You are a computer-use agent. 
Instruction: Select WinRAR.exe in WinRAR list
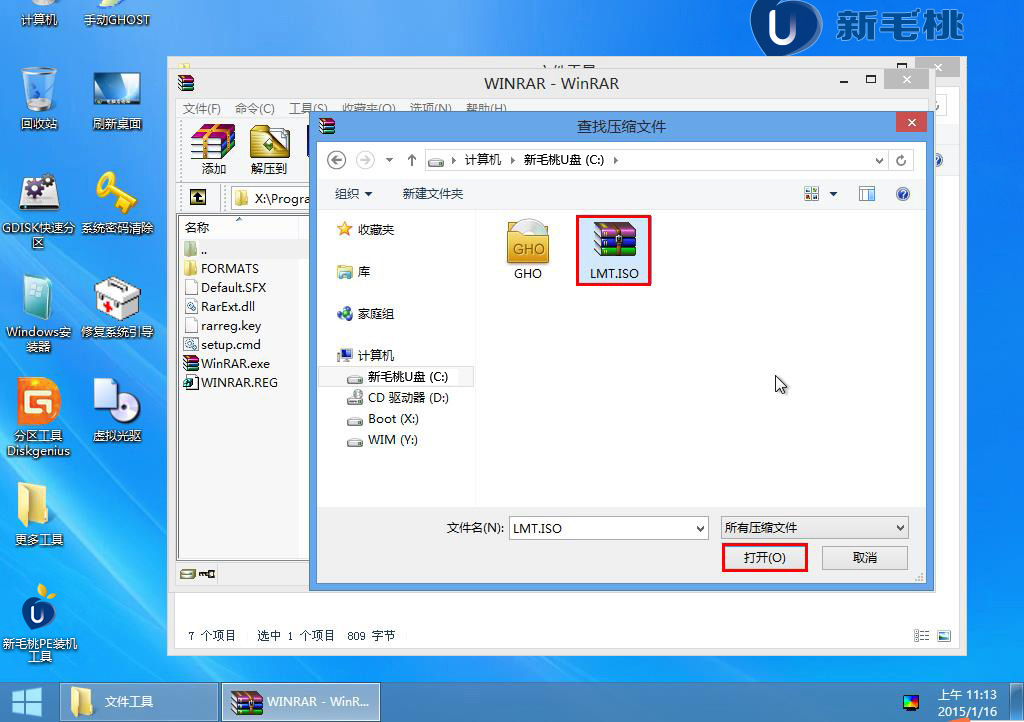point(227,364)
